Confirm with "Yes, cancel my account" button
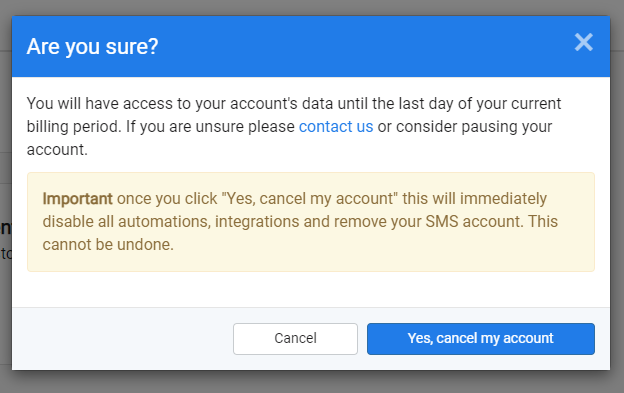Screen dimensions: 624x393 pyautogui.click(x=481, y=339)
